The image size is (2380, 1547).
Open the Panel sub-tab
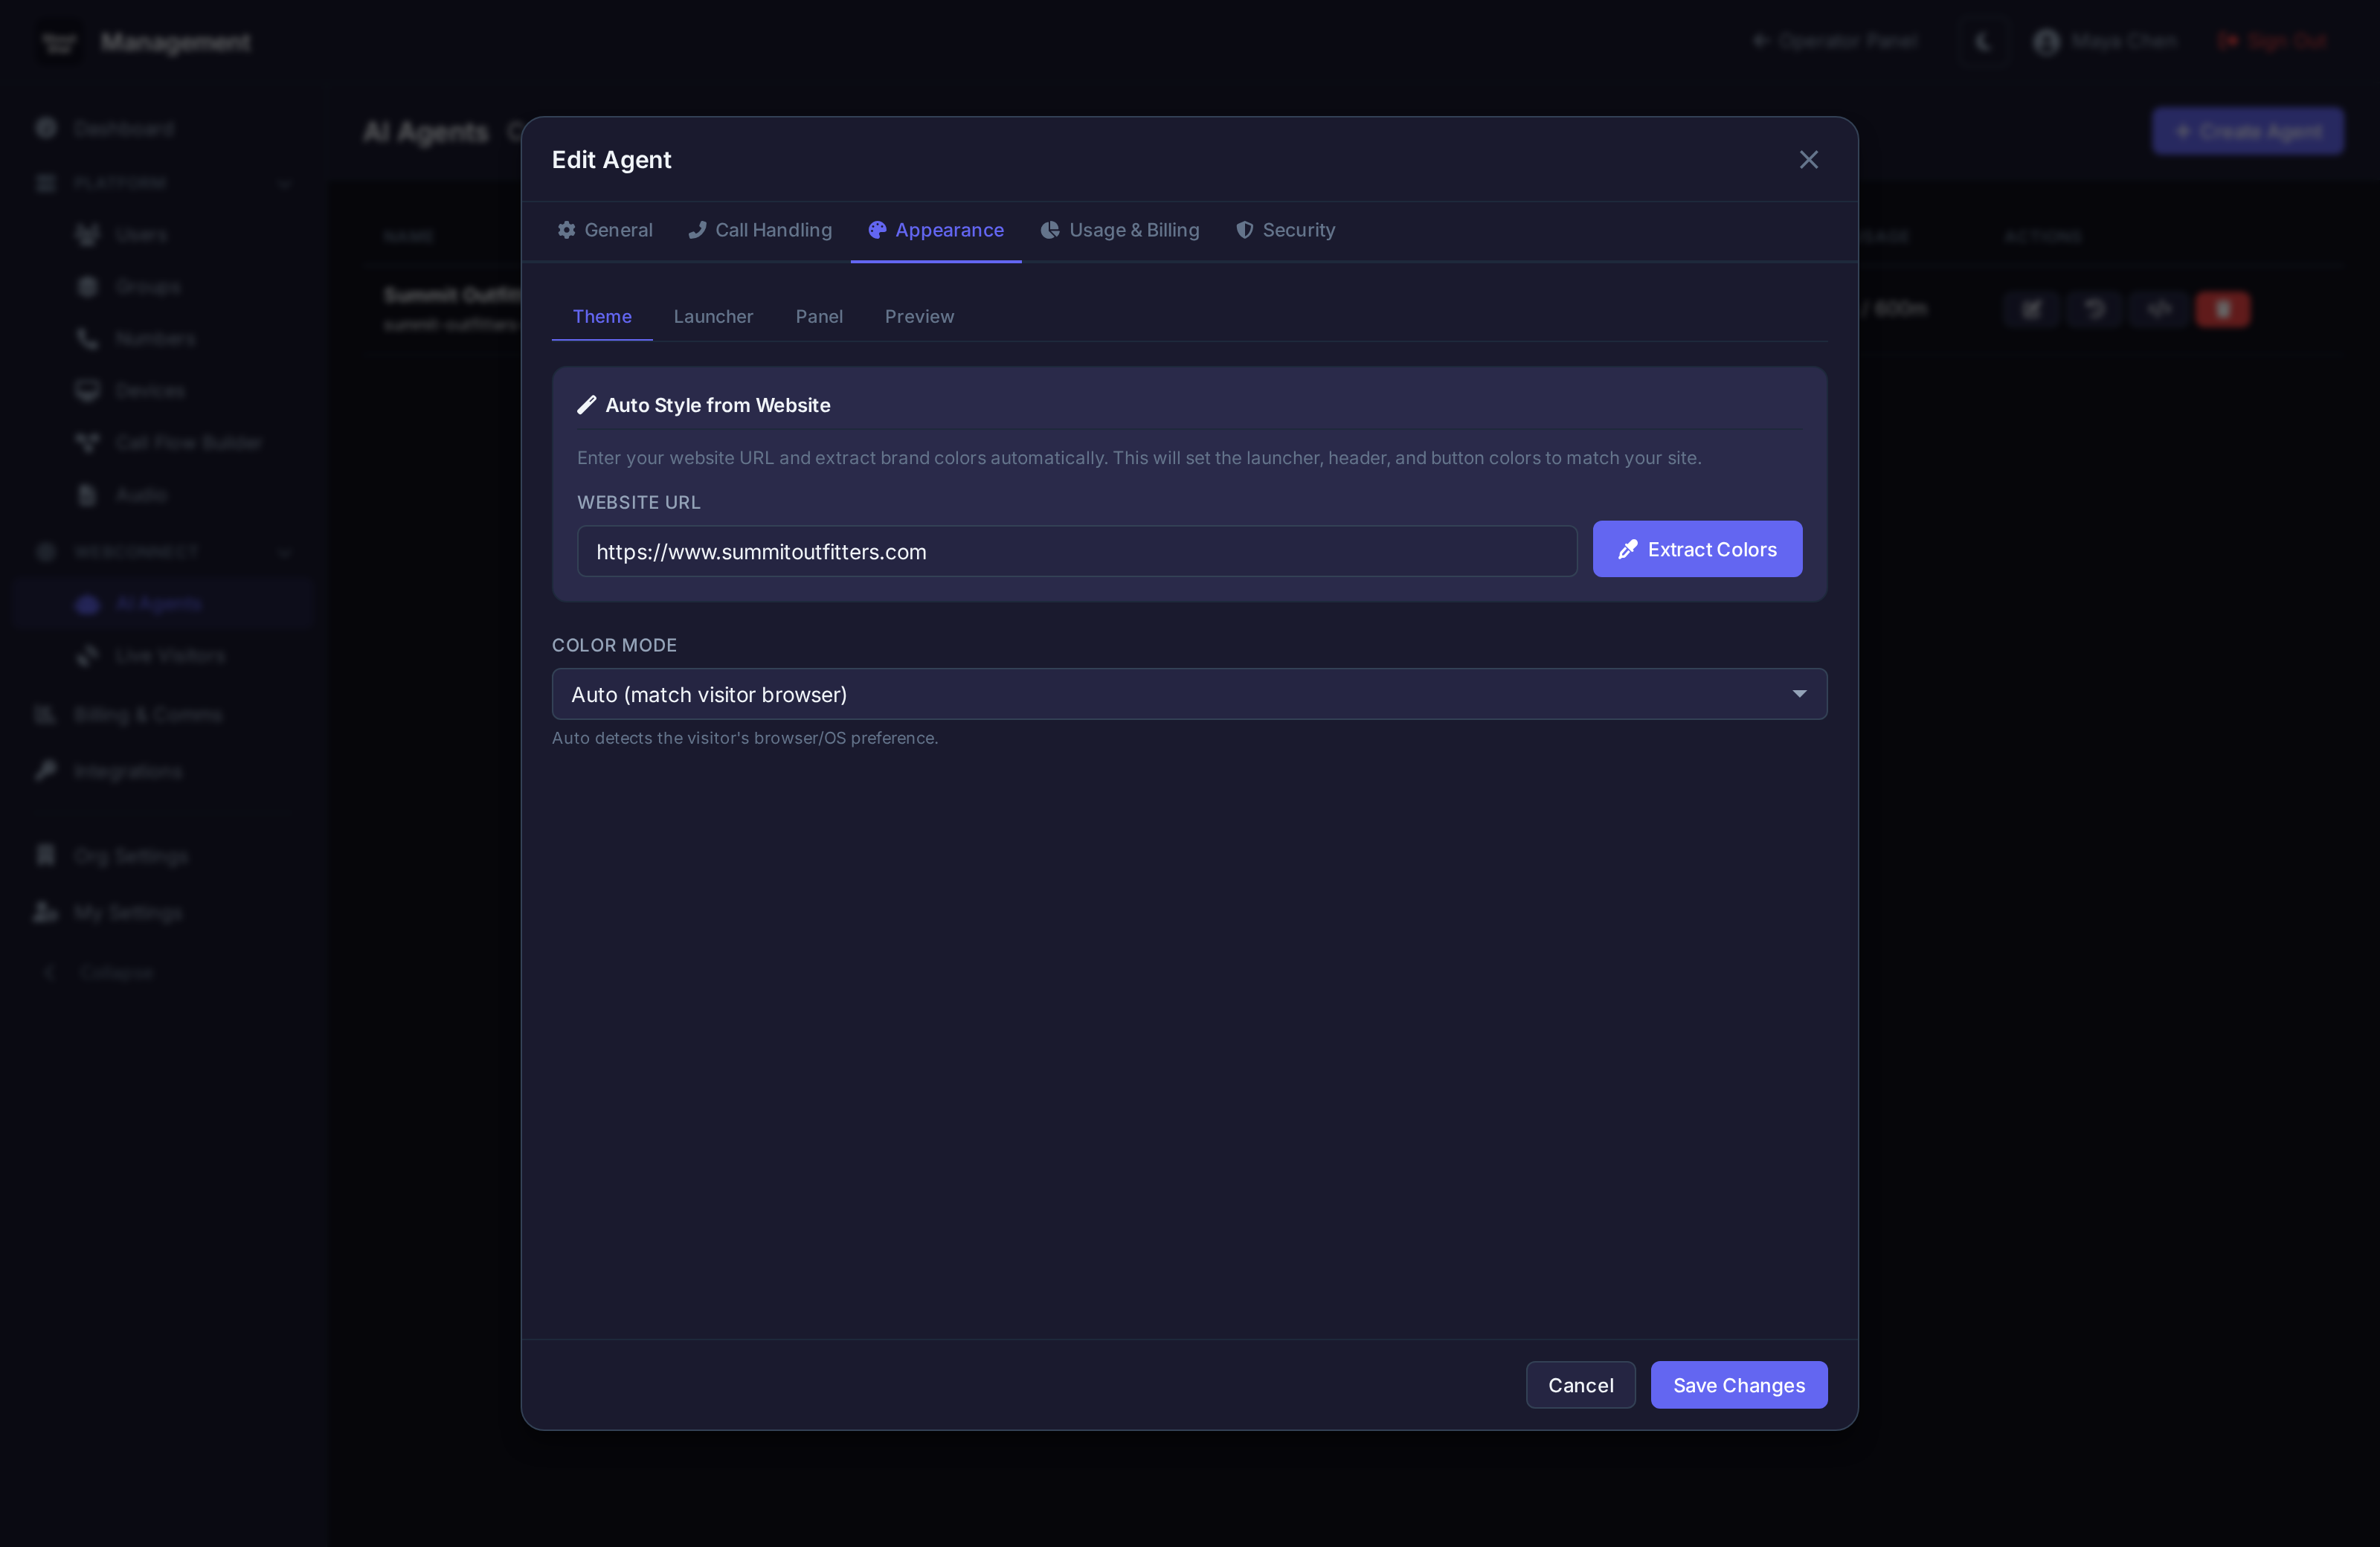click(x=819, y=316)
